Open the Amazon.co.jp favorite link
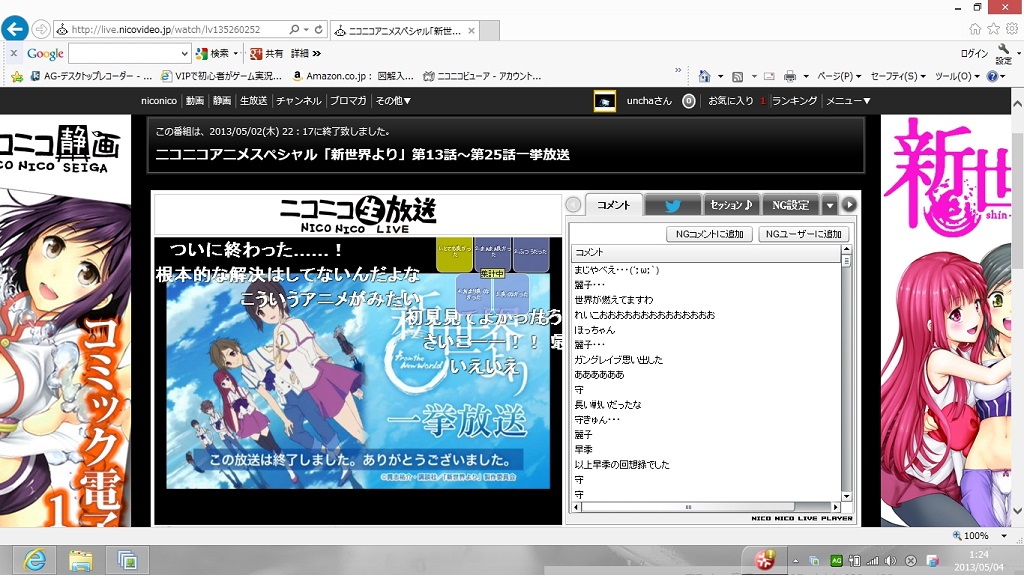Viewport: 1024px width, 575px height. pos(353,76)
